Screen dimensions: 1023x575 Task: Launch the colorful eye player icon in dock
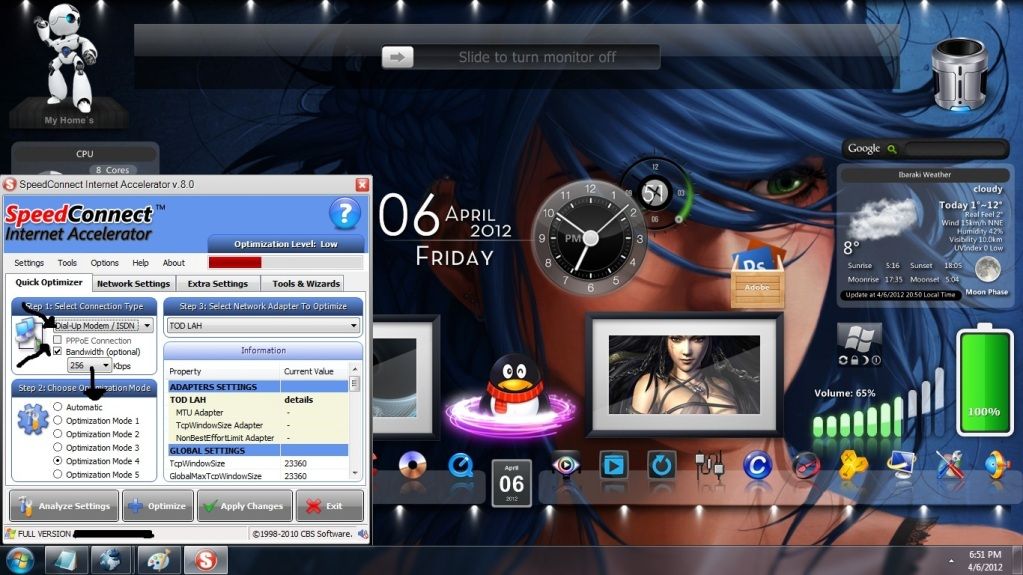566,465
